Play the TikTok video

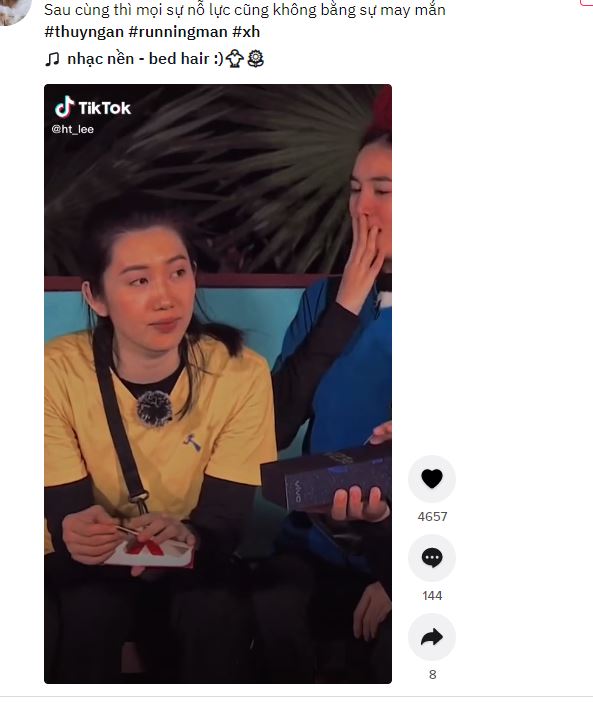[x=218, y=384]
